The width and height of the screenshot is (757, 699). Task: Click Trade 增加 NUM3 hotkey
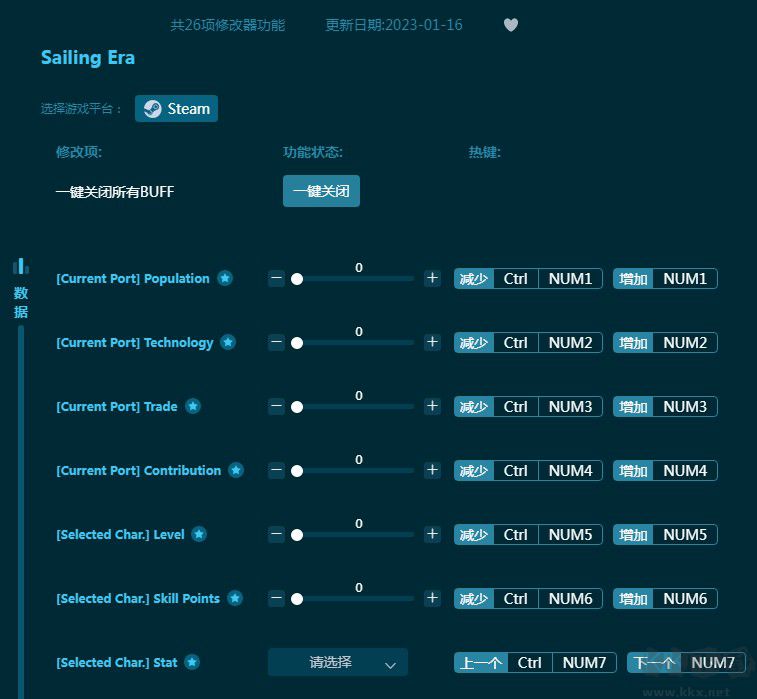point(665,406)
